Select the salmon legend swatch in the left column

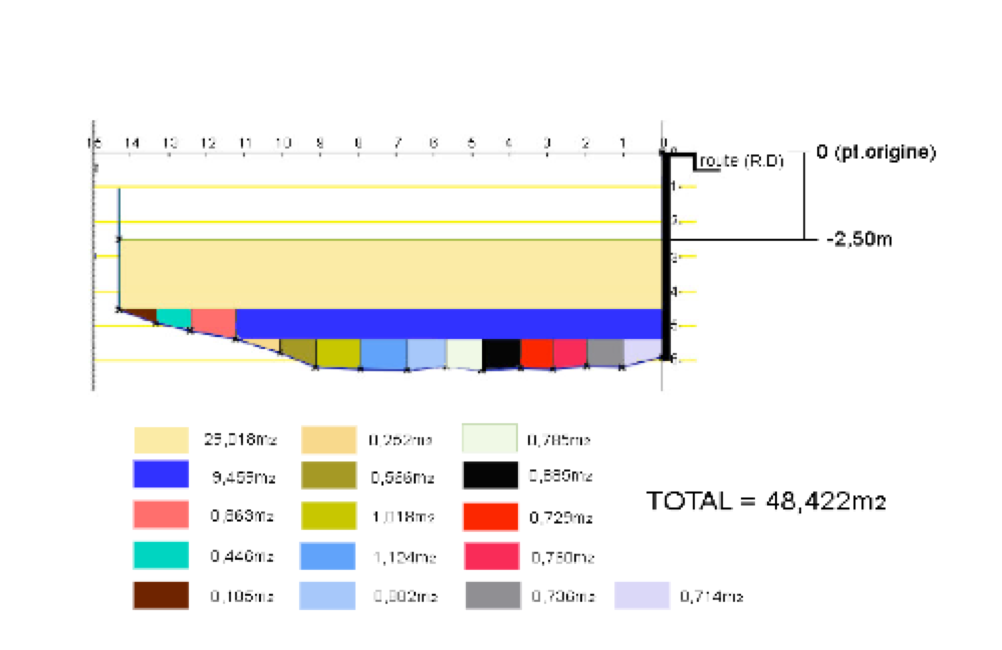click(160, 514)
